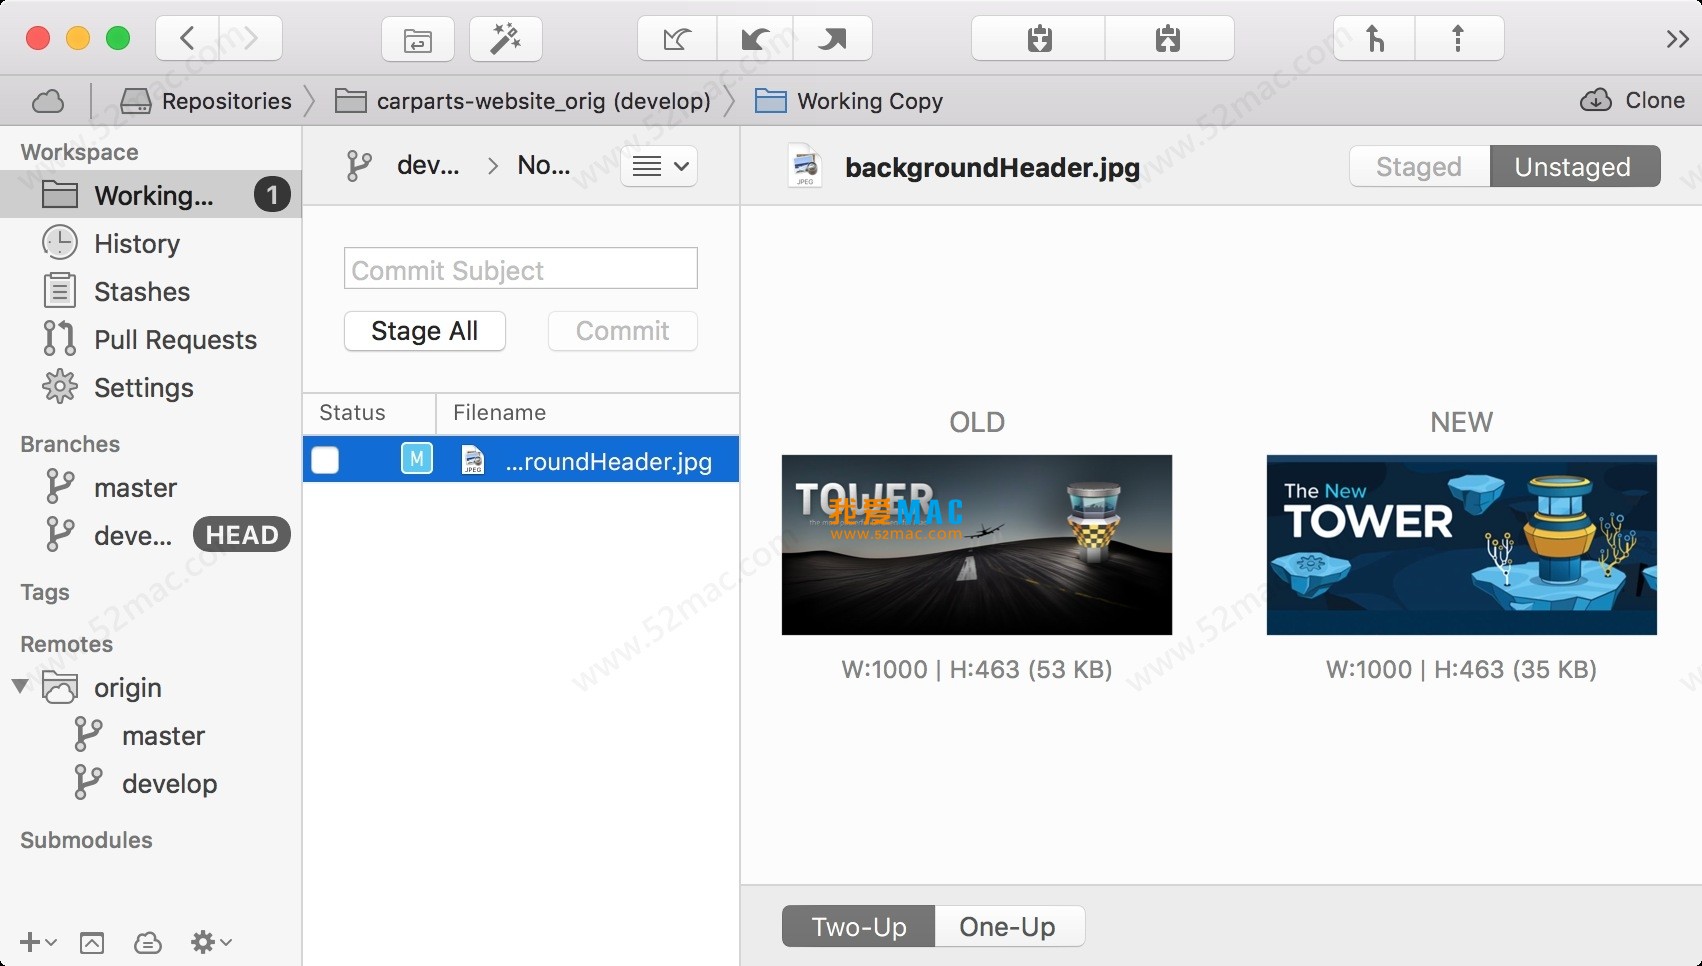Click the Tags section header
This screenshot has height=966, width=1702.
tap(45, 592)
